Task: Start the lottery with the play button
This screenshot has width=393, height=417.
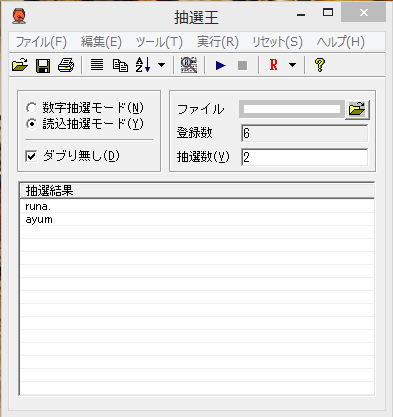Action: (x=221, y=65)
